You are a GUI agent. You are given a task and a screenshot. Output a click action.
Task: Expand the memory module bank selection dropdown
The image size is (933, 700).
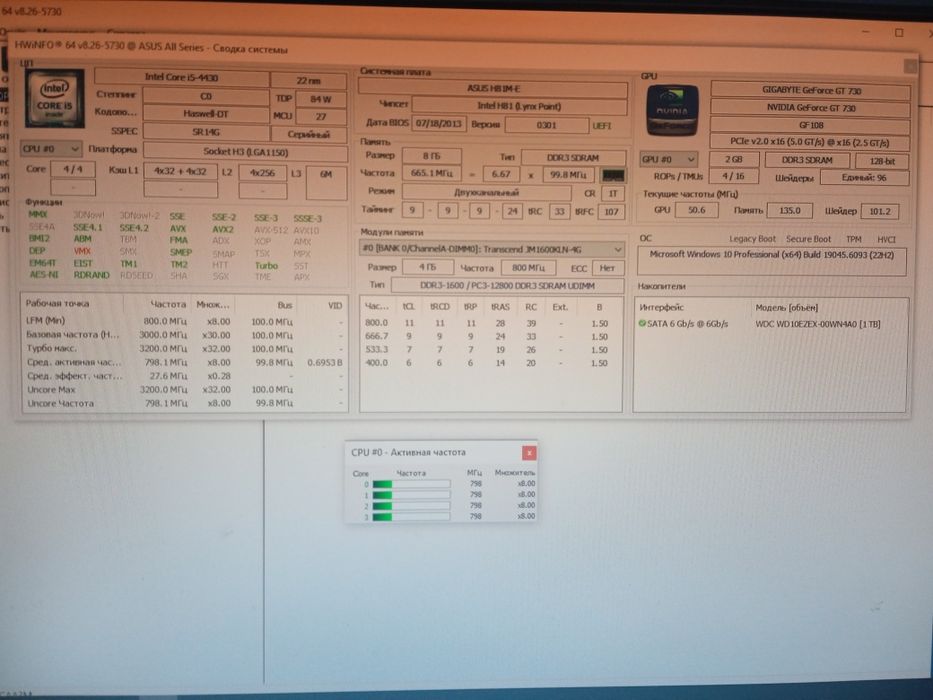[x=491, y=249]
